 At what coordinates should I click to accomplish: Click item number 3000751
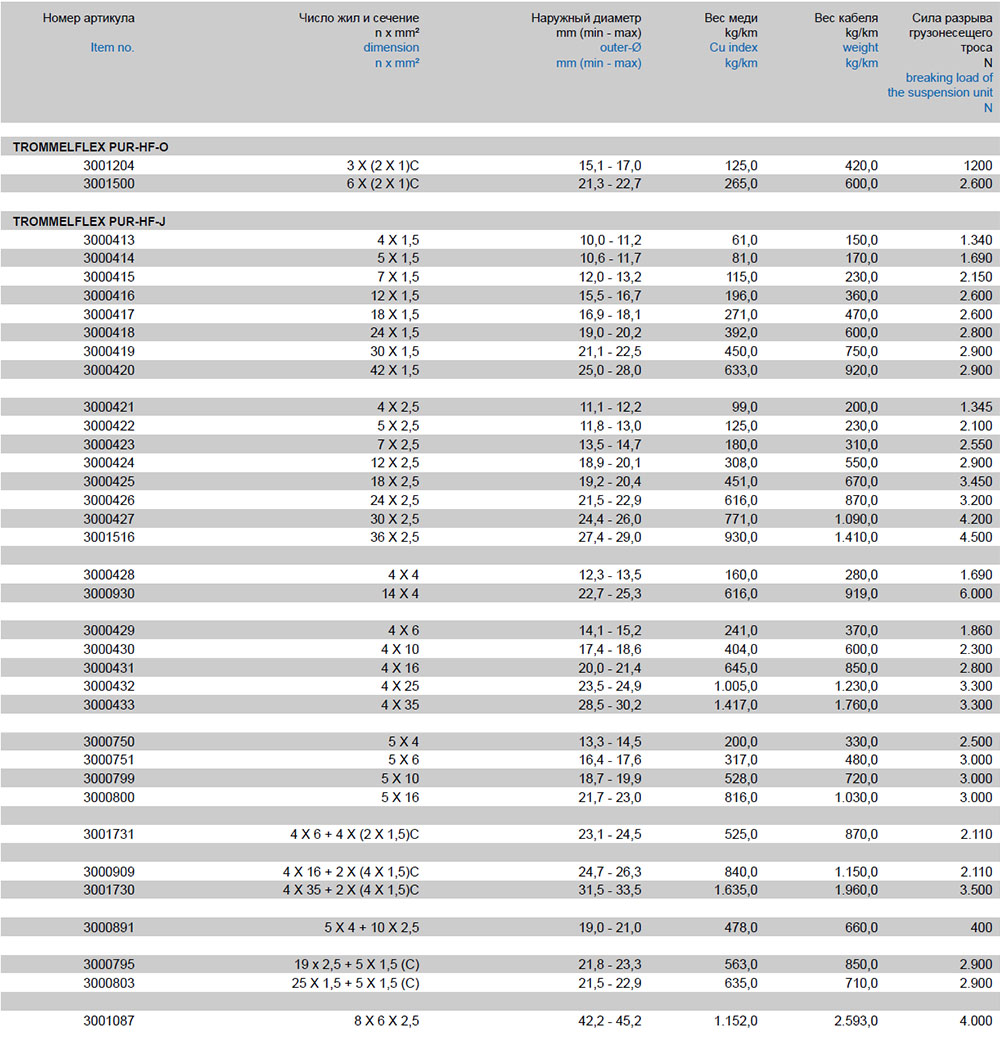pyautogui.click(x=109, y=760)
